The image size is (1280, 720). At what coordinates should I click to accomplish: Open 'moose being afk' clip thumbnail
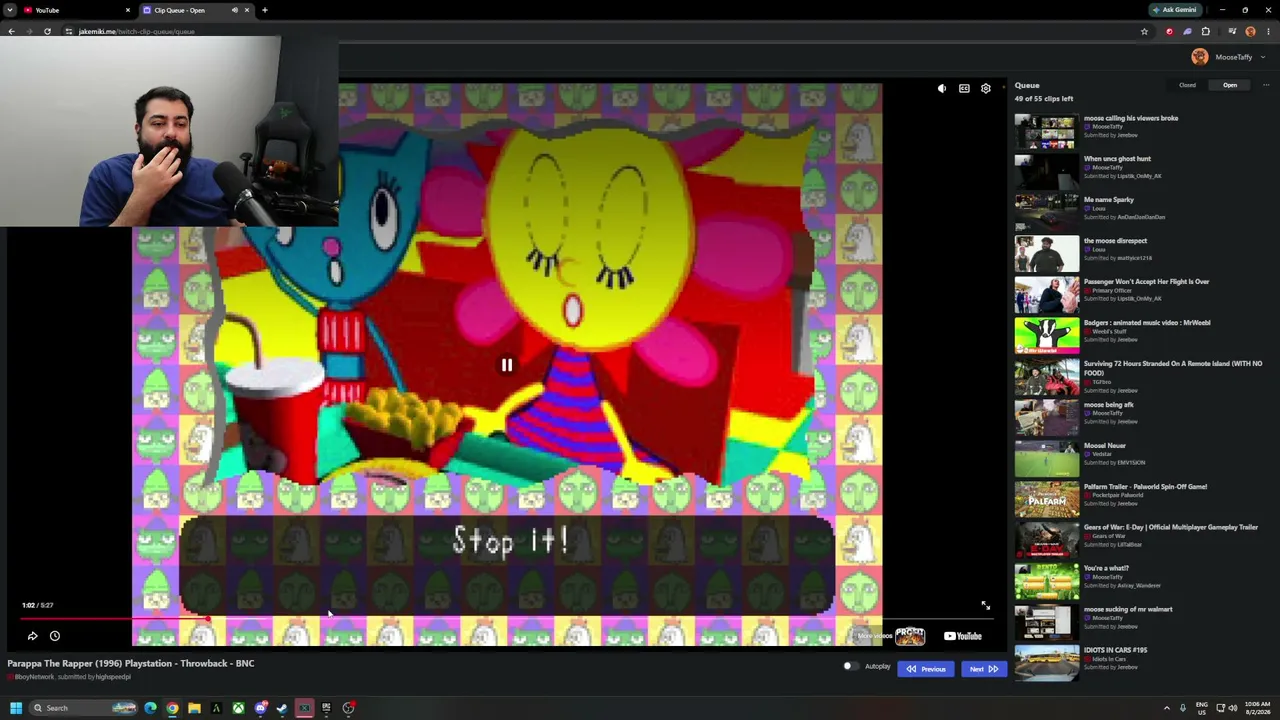click(x=1046, y=419)
